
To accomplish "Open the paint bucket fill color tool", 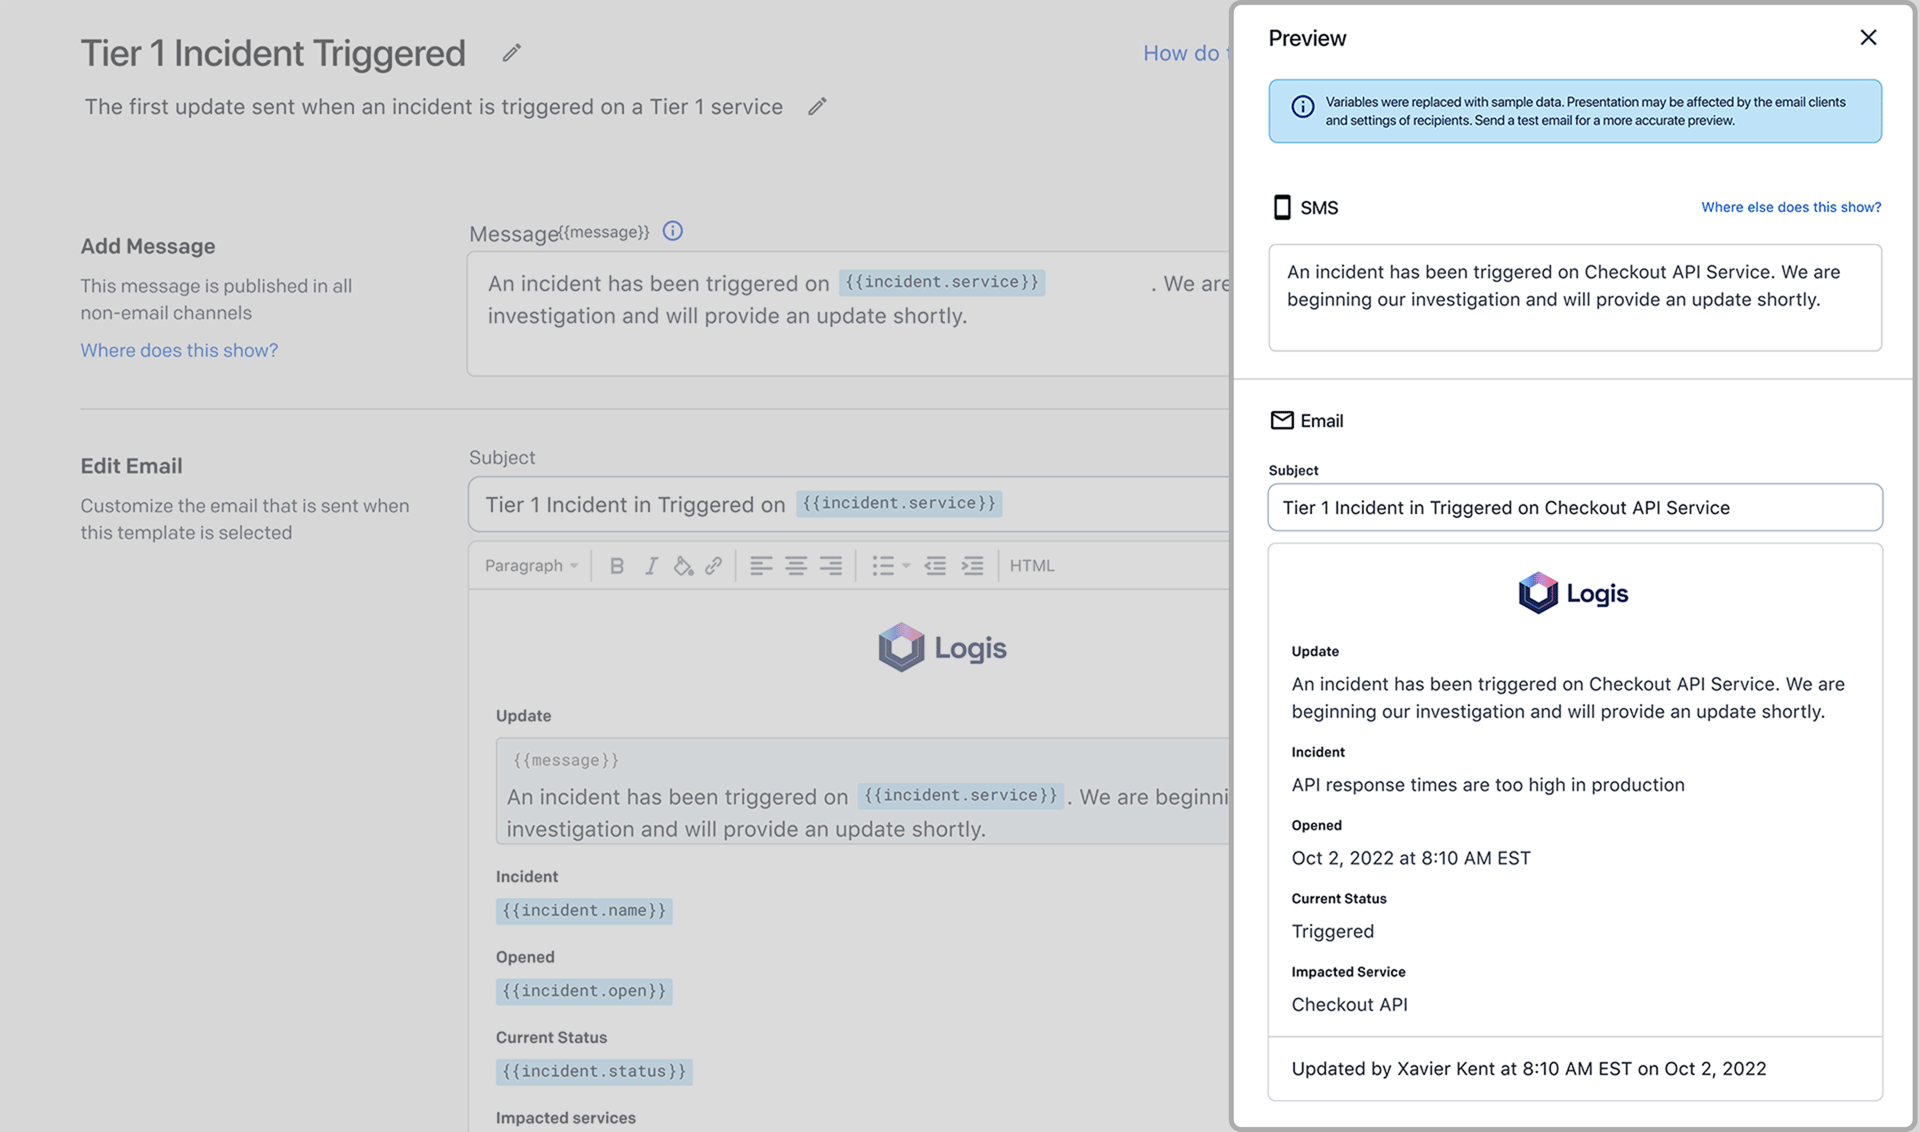I will pyautogui.click(x=683, y=566).
